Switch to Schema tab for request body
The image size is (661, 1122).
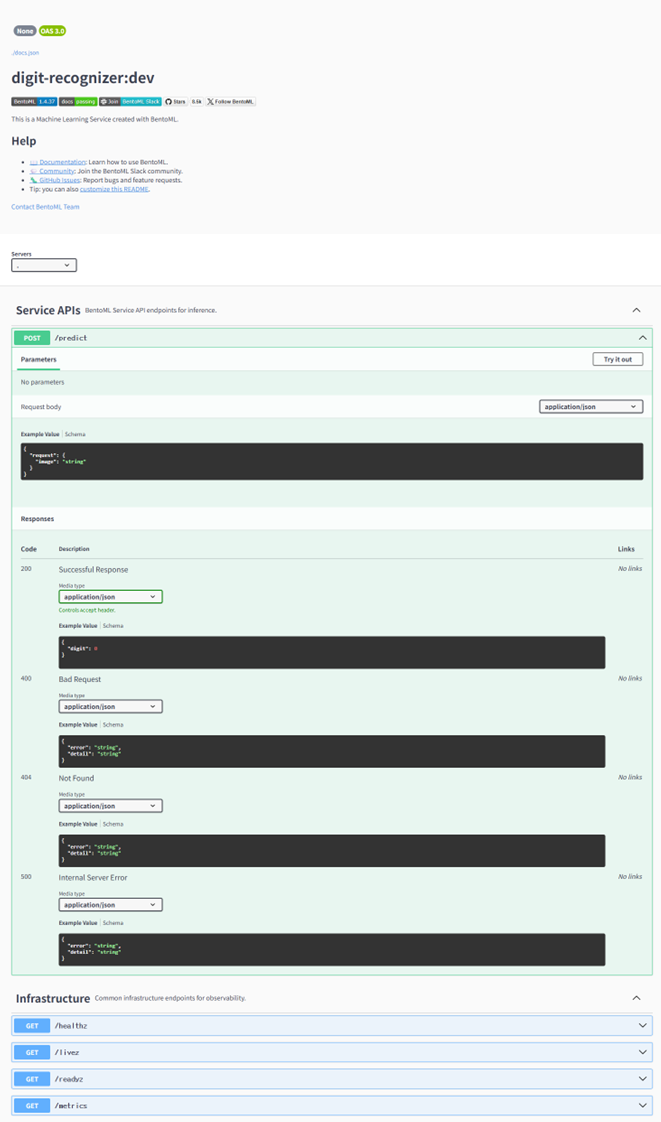pos(75,434)
